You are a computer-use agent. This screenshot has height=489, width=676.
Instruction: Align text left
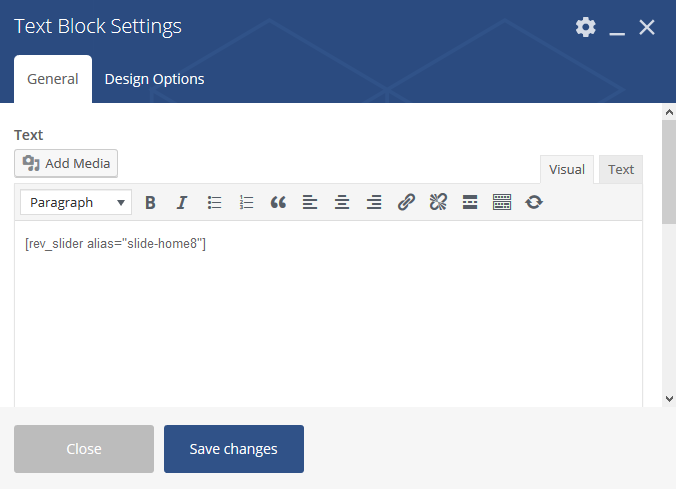click(x=310, y=202)
